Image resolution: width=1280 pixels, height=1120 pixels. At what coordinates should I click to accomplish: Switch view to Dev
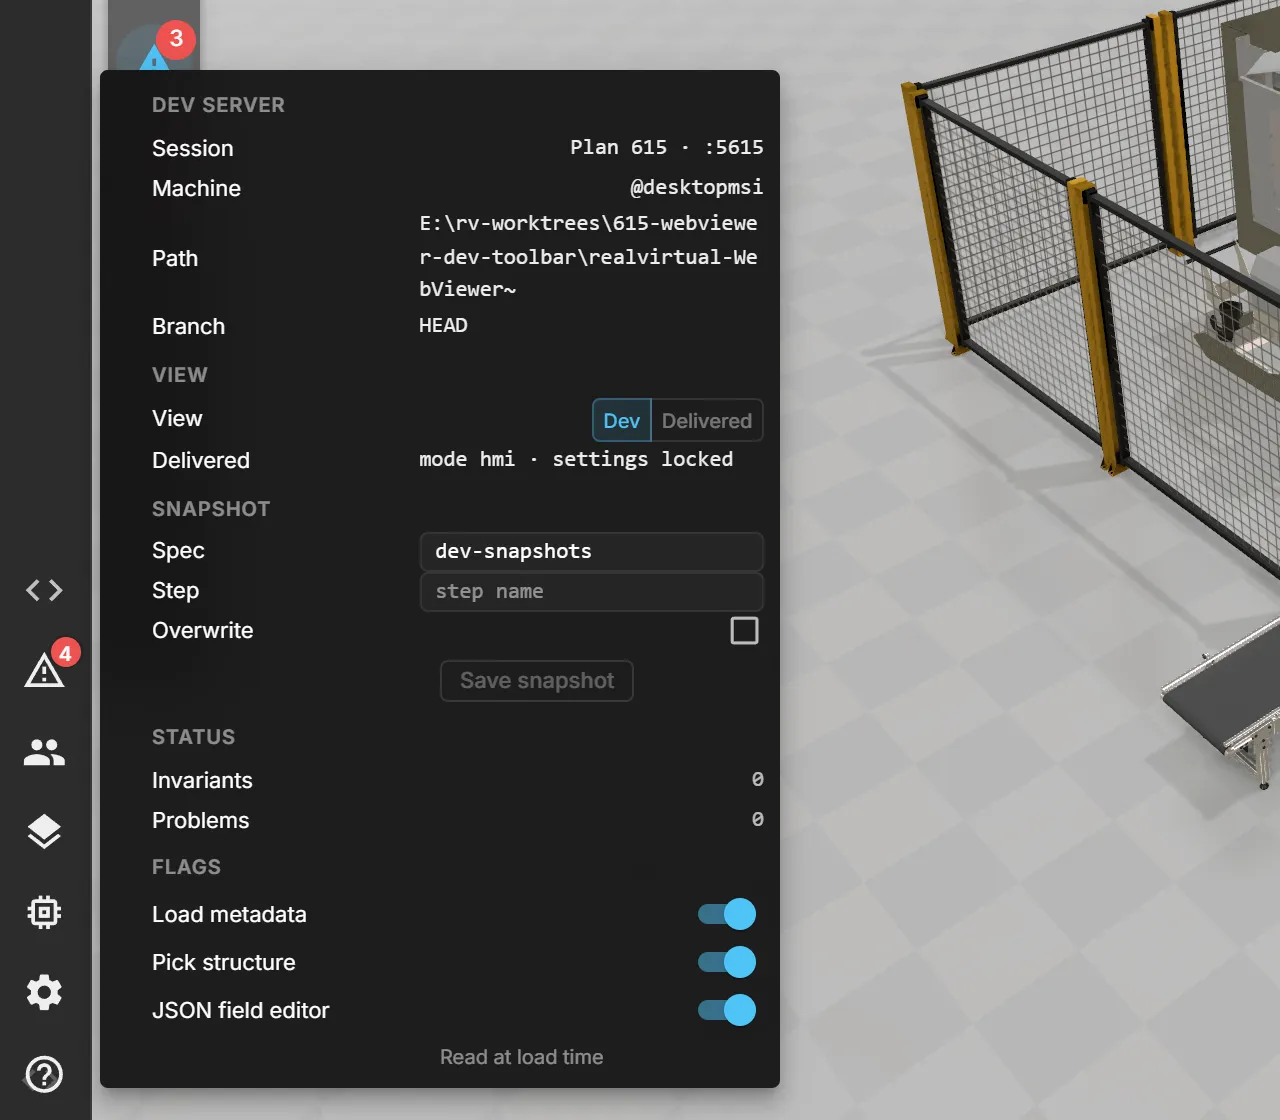(x=622, y=421)
